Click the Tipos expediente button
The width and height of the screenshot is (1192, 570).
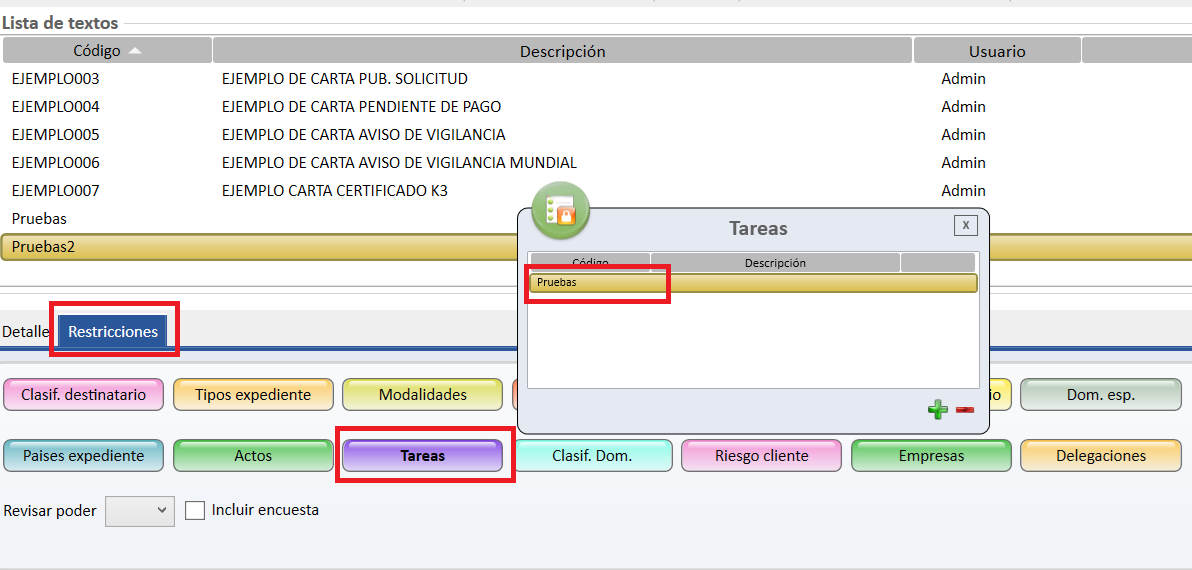click(x=252, y=395)
